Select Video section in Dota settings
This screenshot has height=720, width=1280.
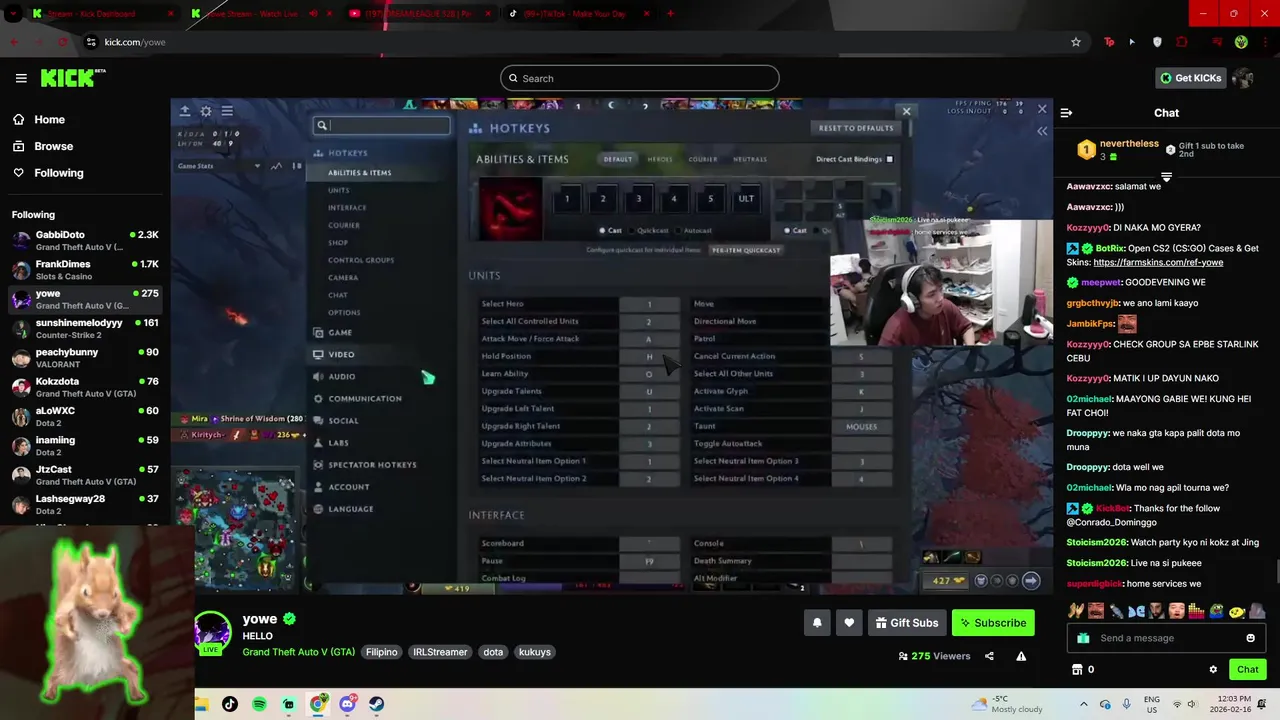tap(341, 354)
